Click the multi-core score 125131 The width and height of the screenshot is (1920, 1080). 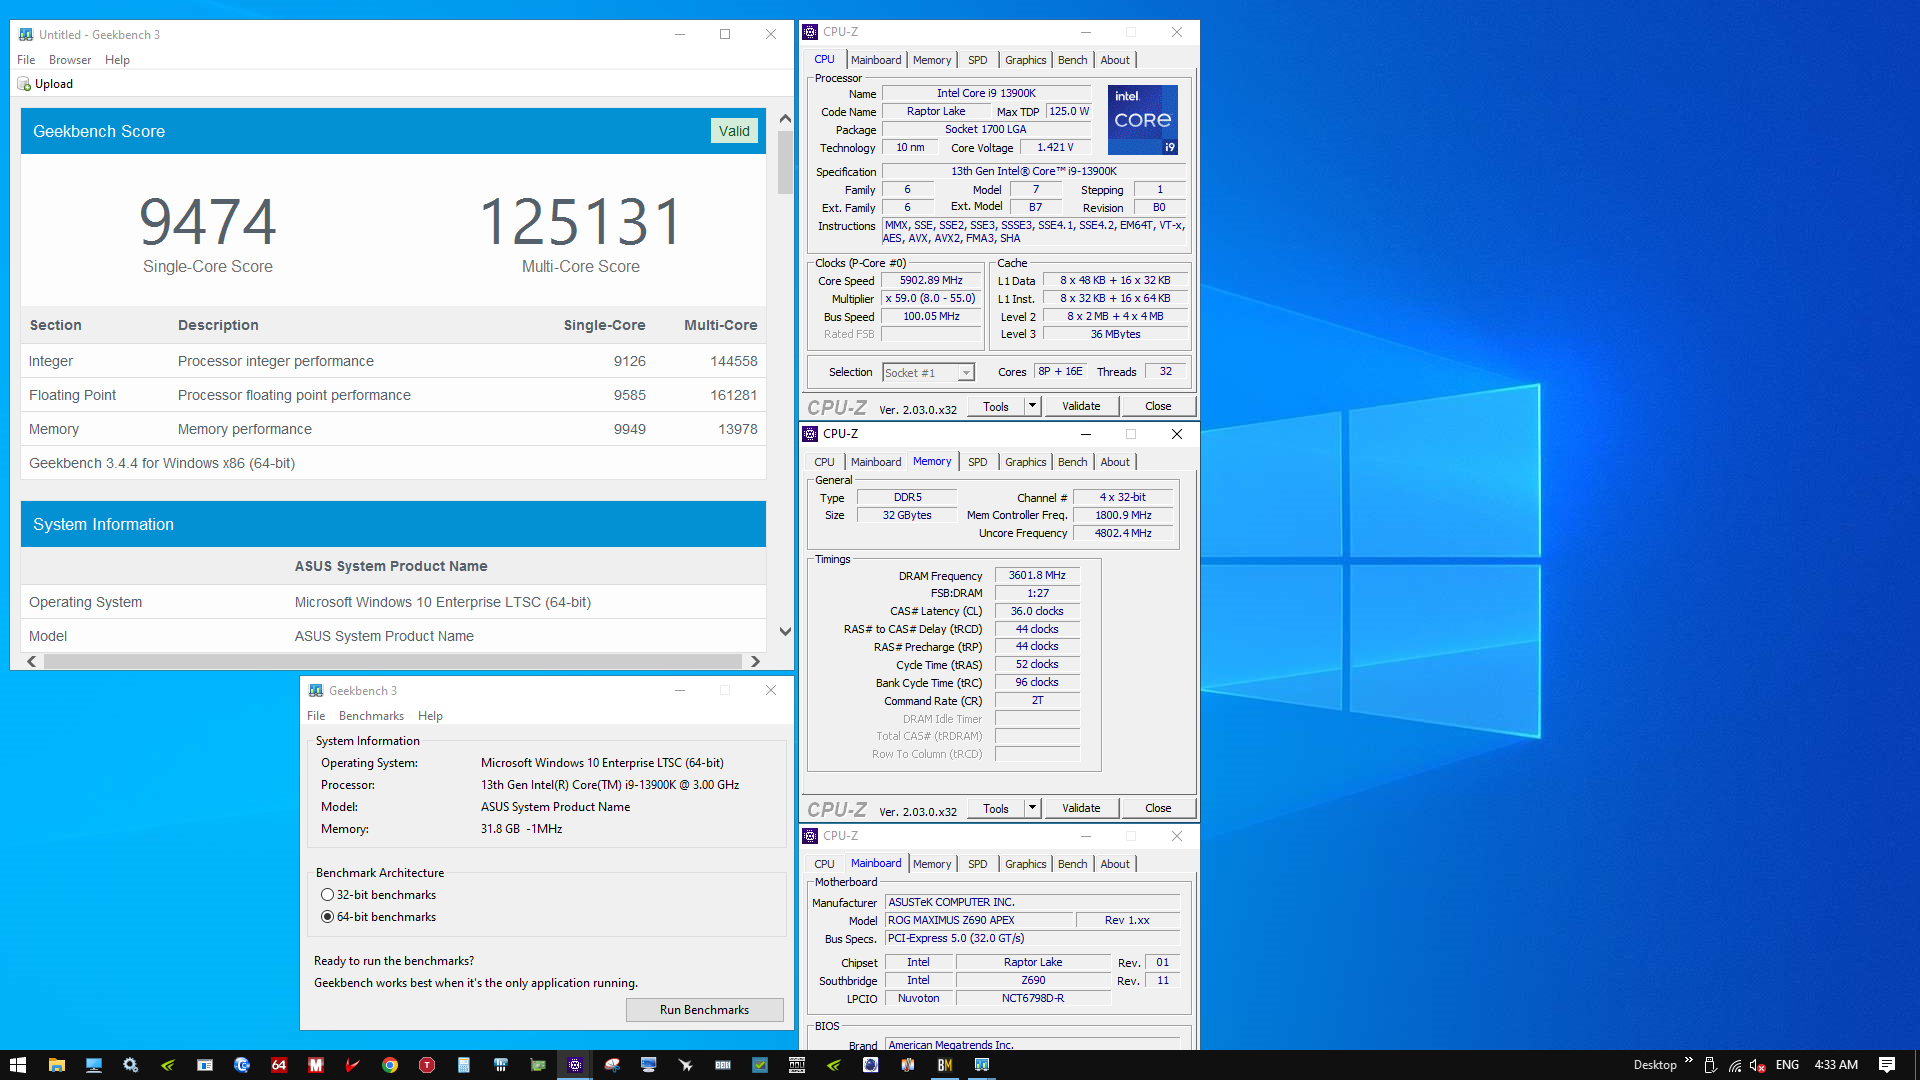pyautogui.click(x=581, y=222)
